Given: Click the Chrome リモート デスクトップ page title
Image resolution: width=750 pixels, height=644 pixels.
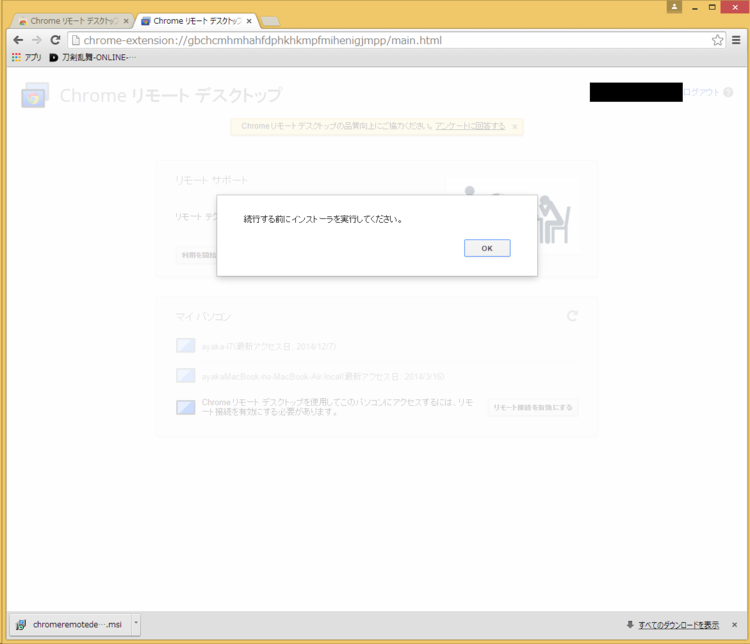Looking at the screenshot, I should tap(171, 95).
